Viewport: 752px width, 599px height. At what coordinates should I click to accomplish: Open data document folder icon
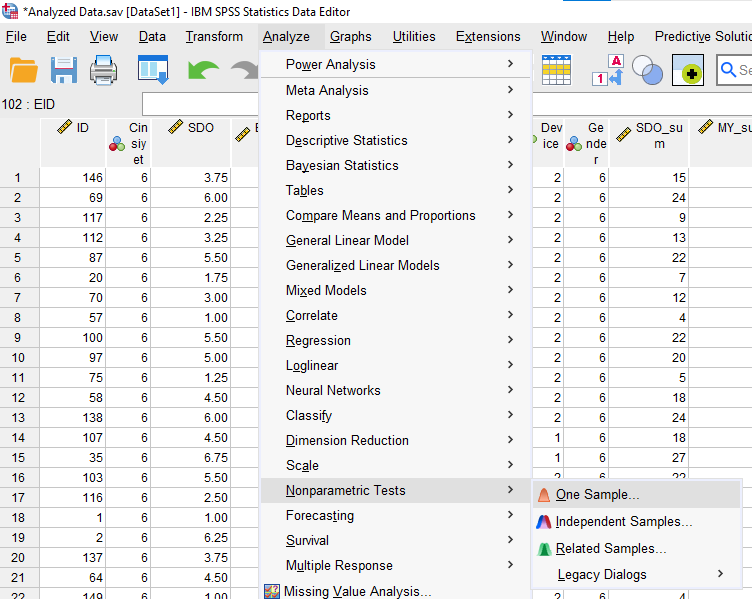pos(24,70)
